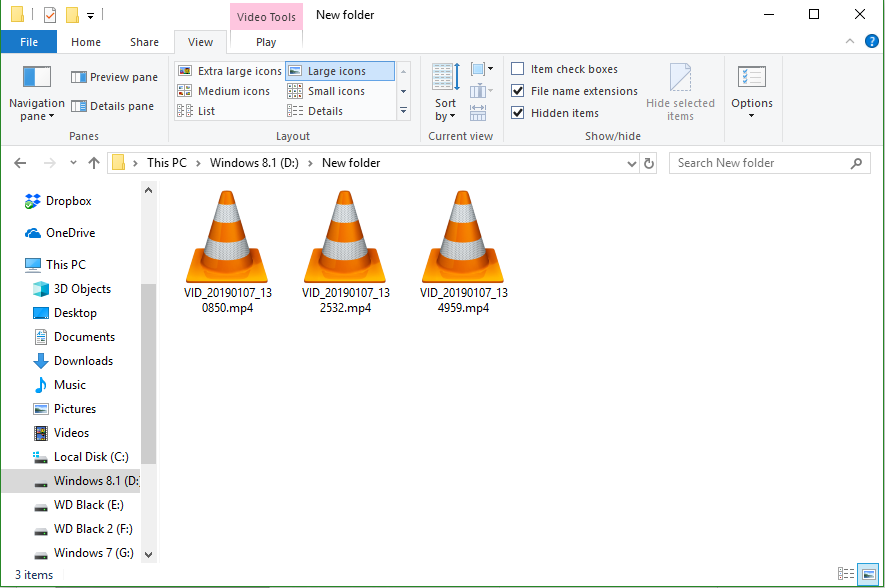Switch to the Home ribbon tab
The width and height of the screenshot is (885, 588).
point(85,42)
